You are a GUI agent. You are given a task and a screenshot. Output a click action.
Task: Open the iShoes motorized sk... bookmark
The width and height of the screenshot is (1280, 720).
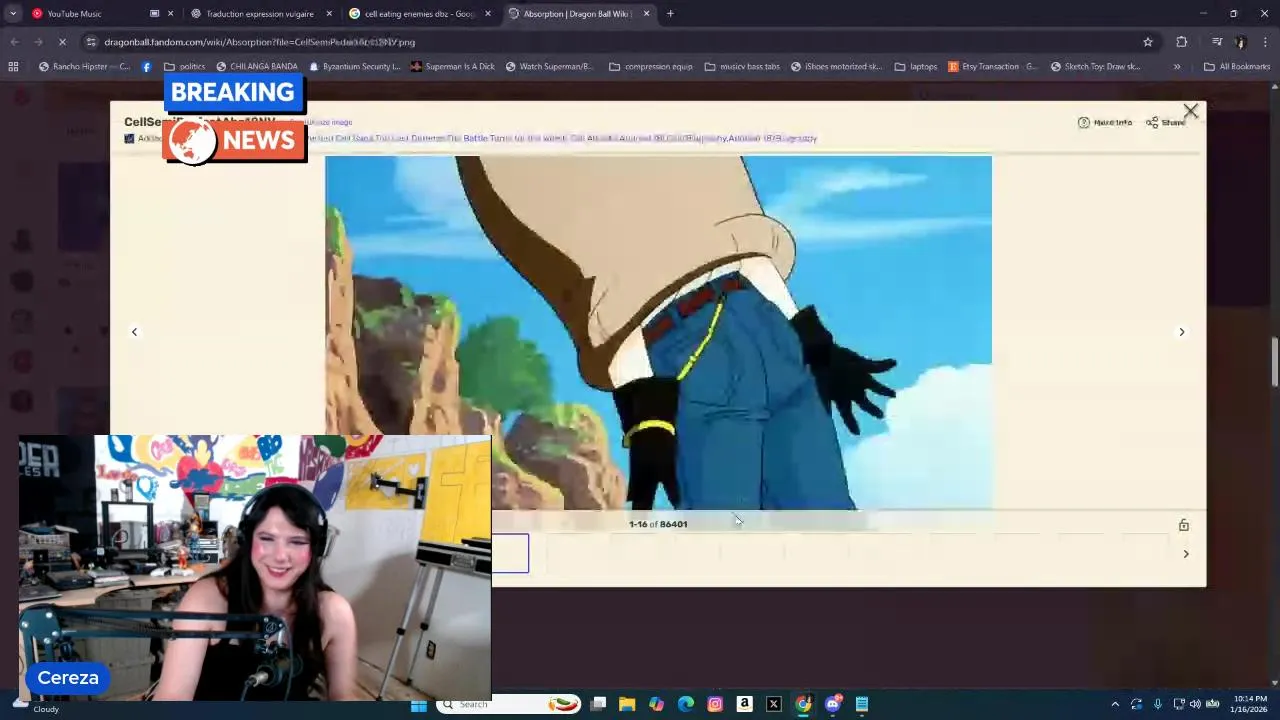(836, 67)
